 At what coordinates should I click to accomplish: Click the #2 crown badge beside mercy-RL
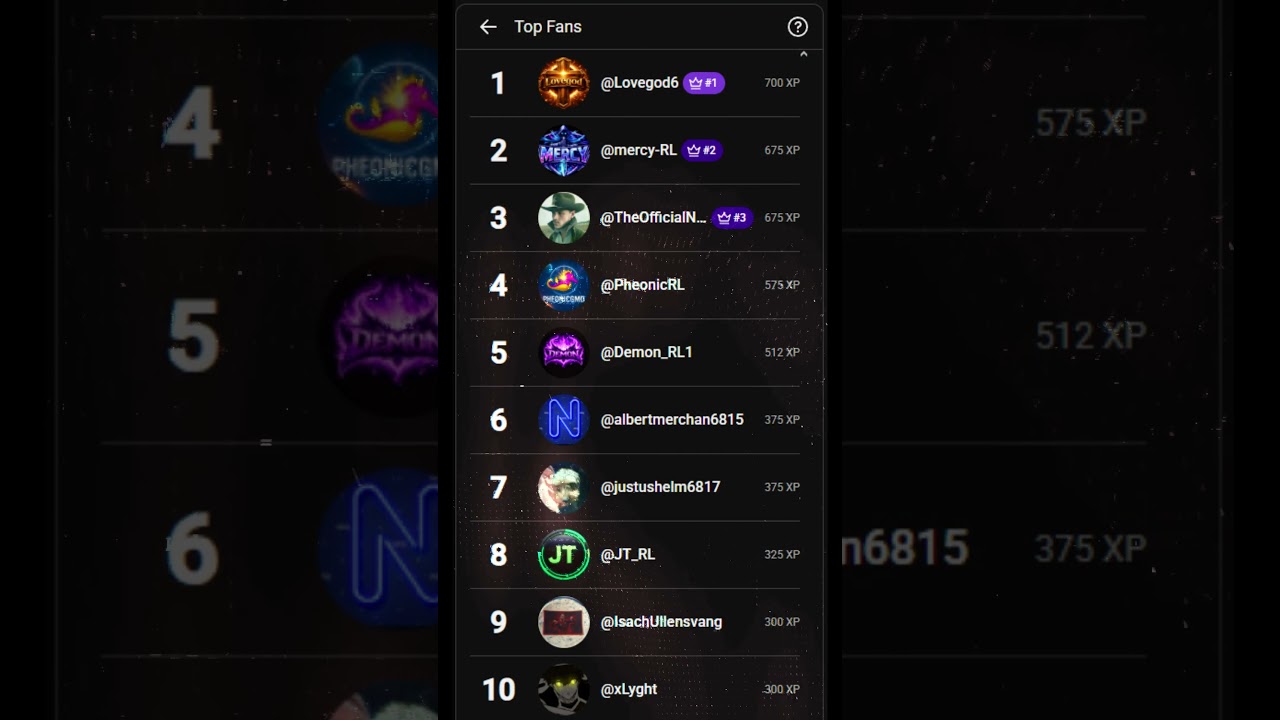point(702,150)
